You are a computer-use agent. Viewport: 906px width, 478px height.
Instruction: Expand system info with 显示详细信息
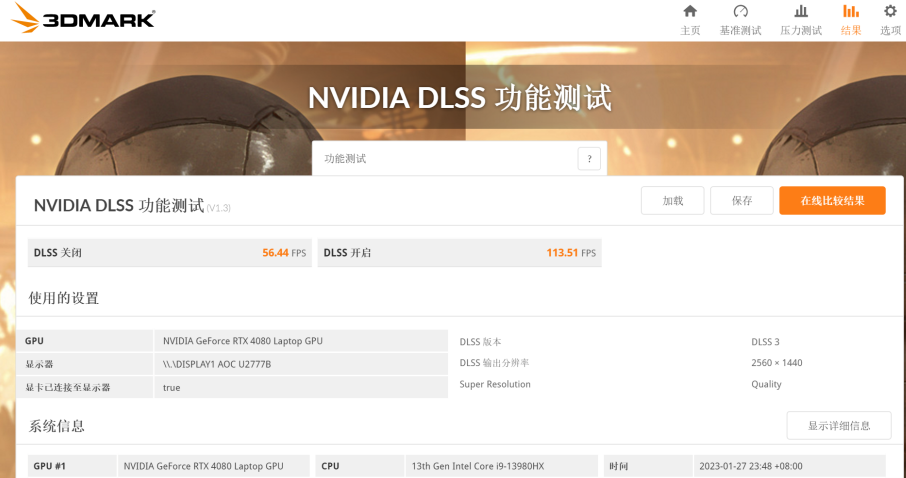click(x=838, y=425)
